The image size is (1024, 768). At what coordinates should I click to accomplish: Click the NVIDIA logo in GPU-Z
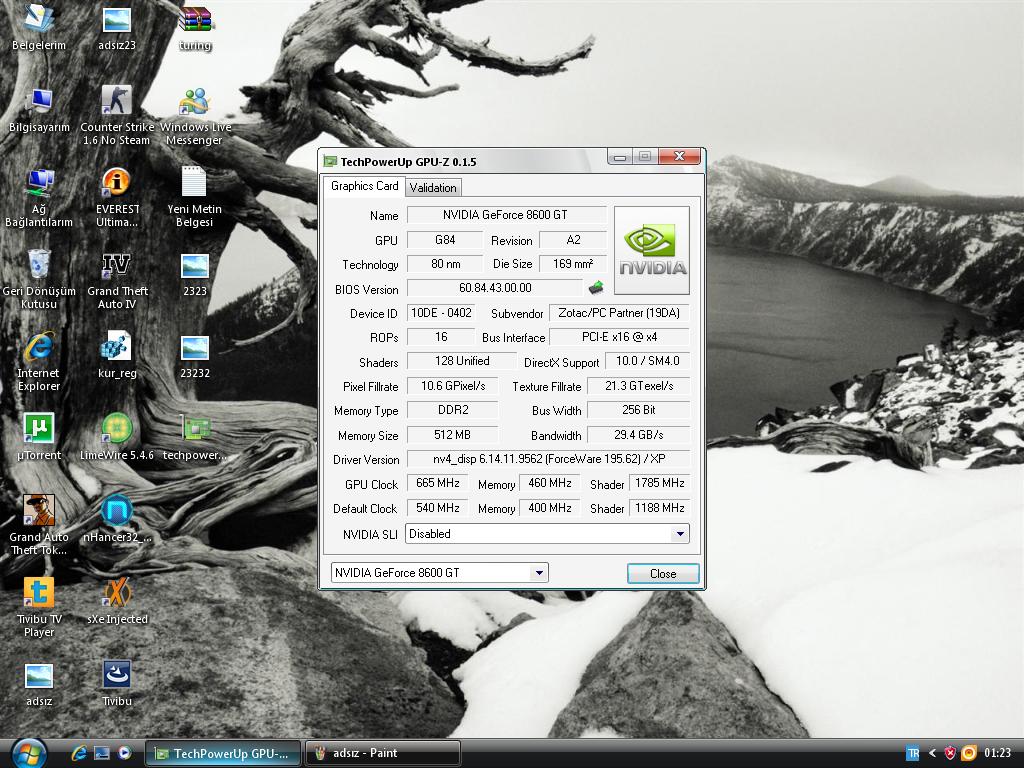652,251
